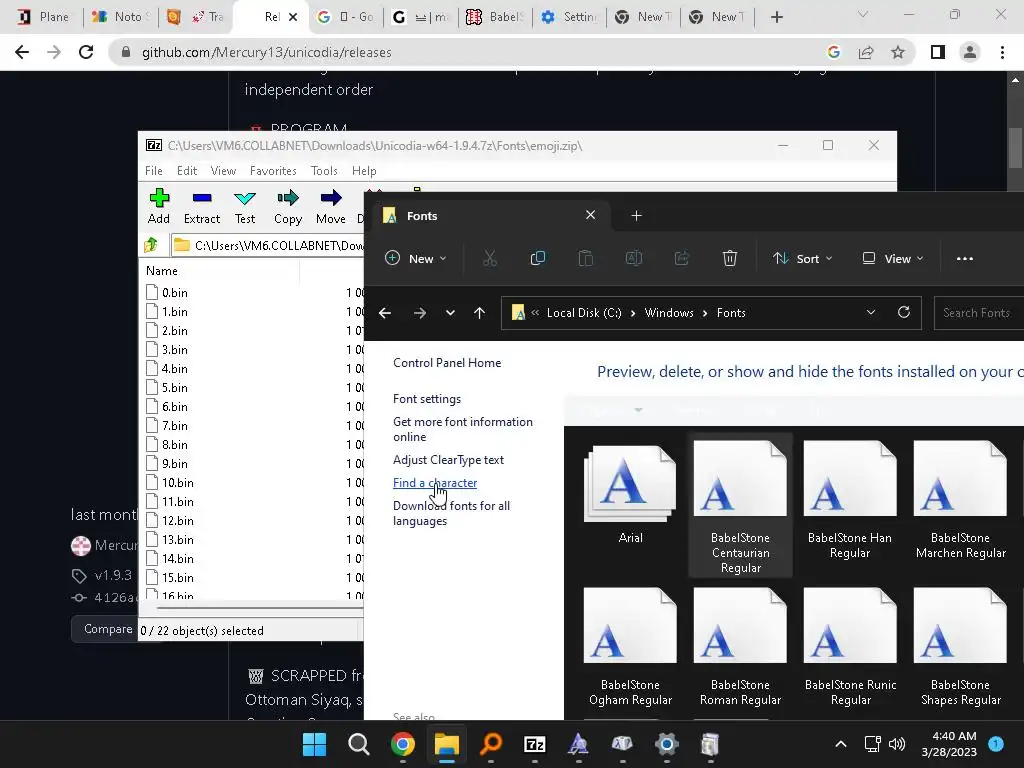Open the See more ellipsis in Fonts

coord(965,259)
